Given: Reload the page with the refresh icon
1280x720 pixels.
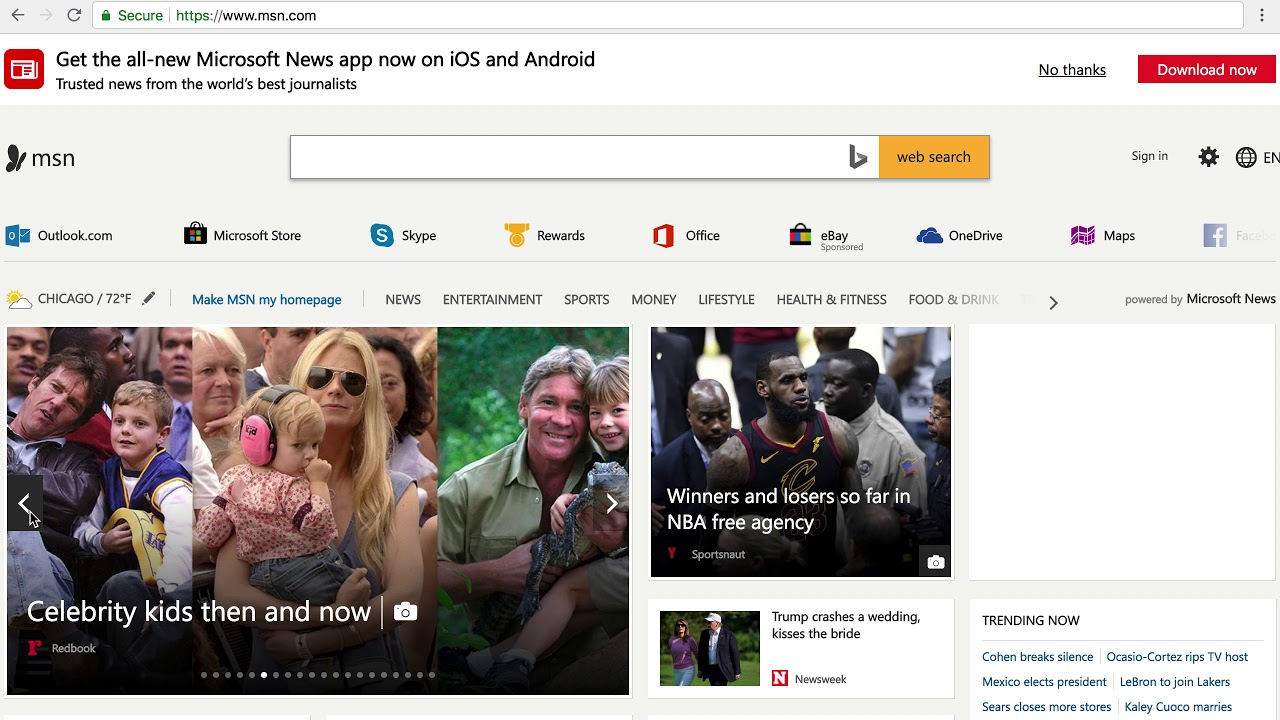Looking at the screenshot, I should tap(74, 15).
